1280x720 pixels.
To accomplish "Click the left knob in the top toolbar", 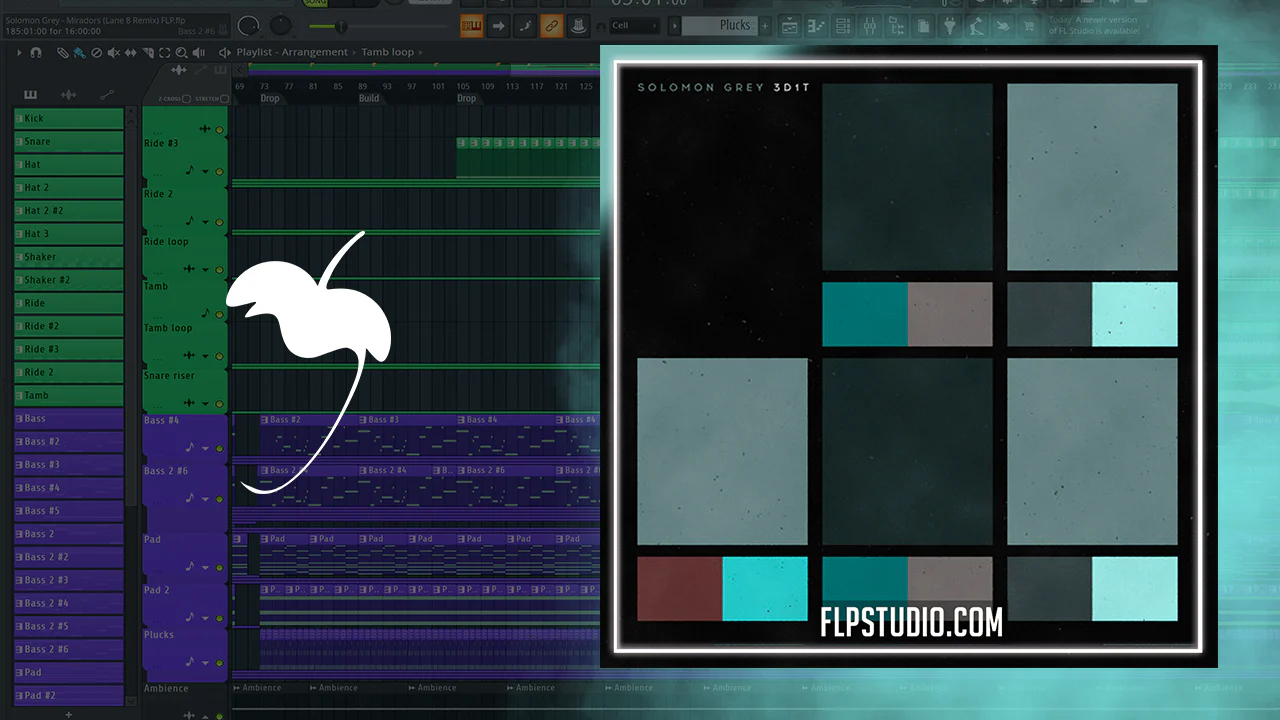I will pos(248,25).
